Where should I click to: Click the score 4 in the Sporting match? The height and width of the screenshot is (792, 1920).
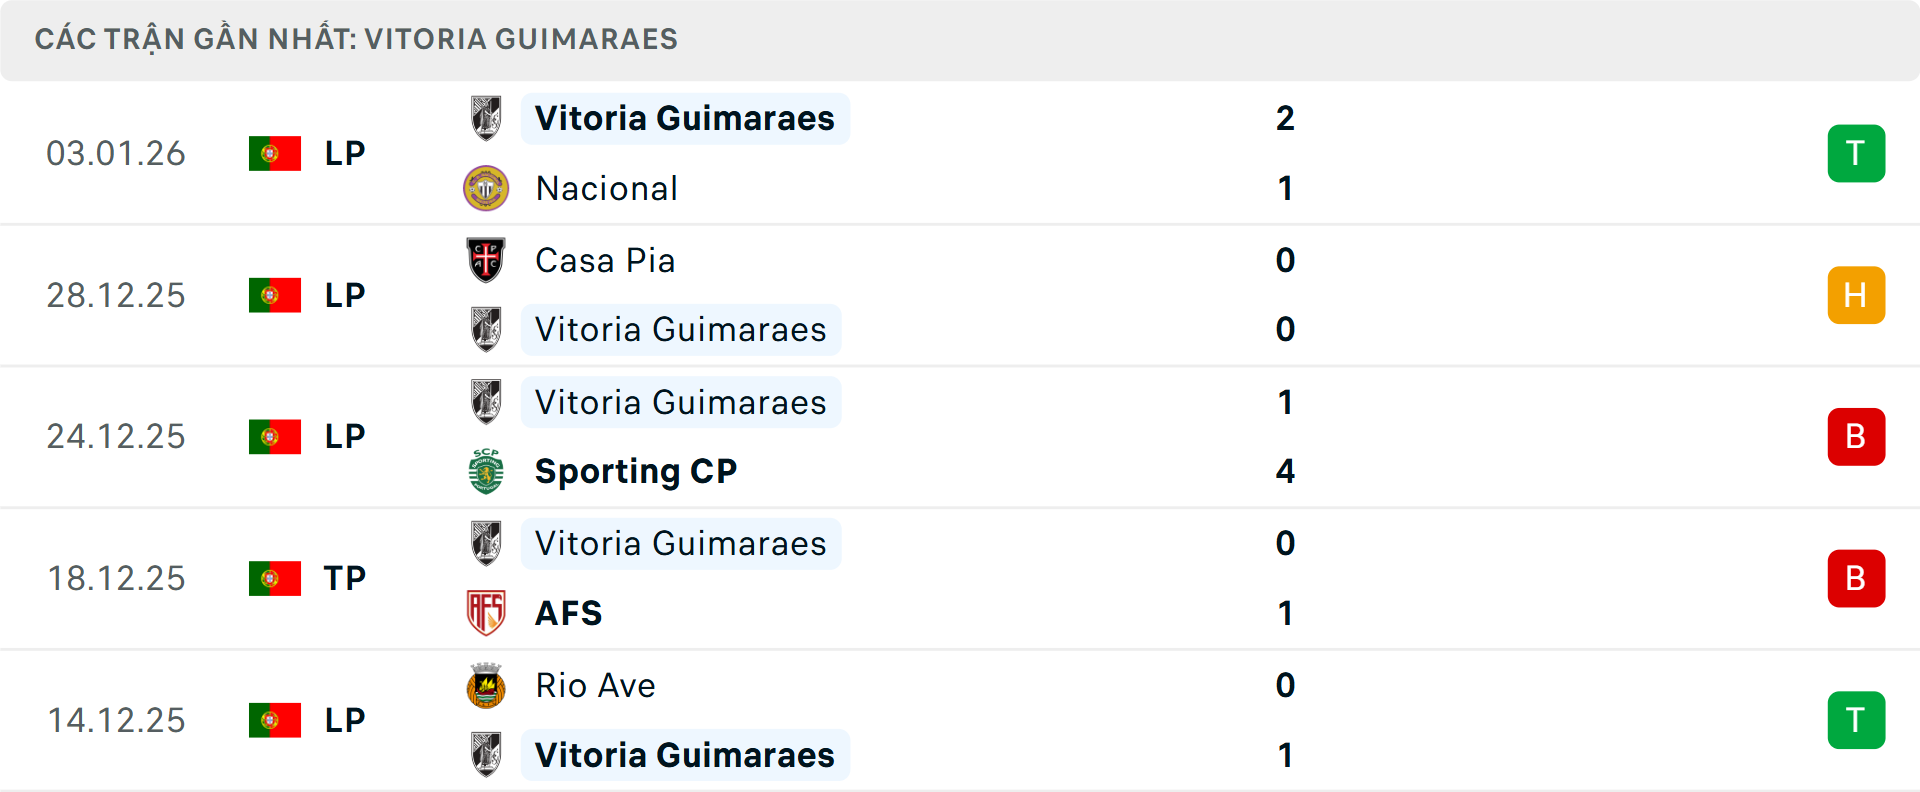pos(1286,471)
